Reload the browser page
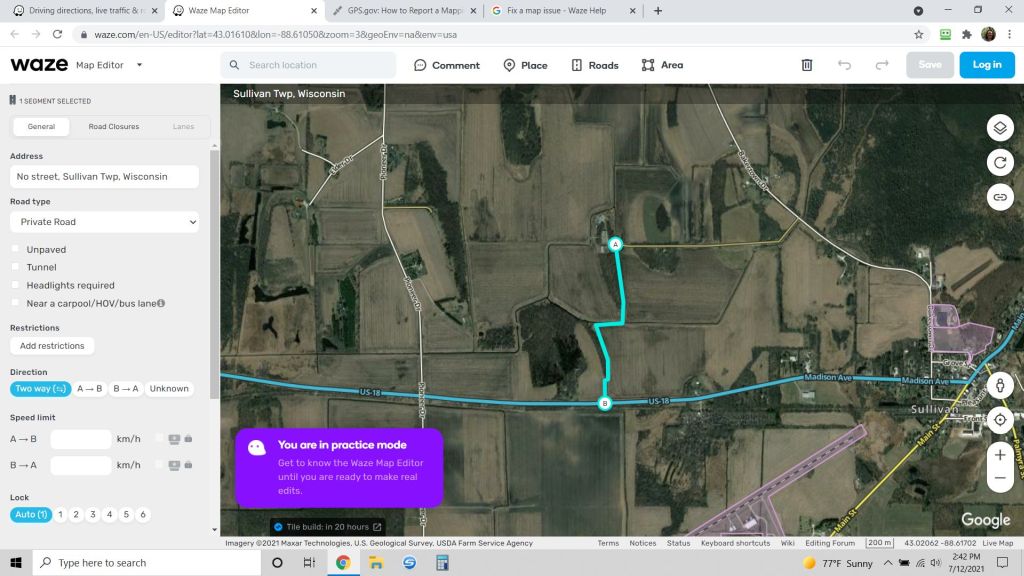 [57, 35]
